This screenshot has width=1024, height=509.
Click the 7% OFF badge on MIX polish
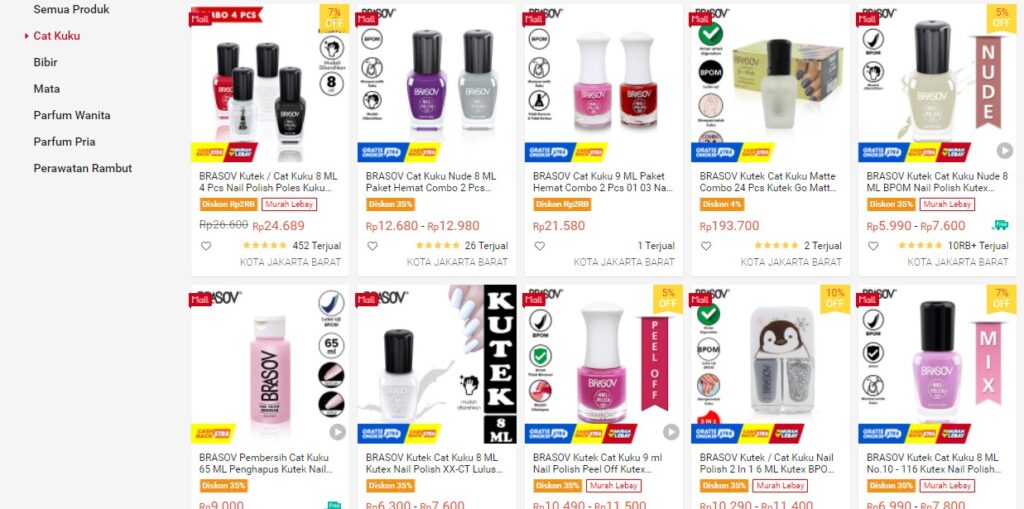tap(1001, 297)
